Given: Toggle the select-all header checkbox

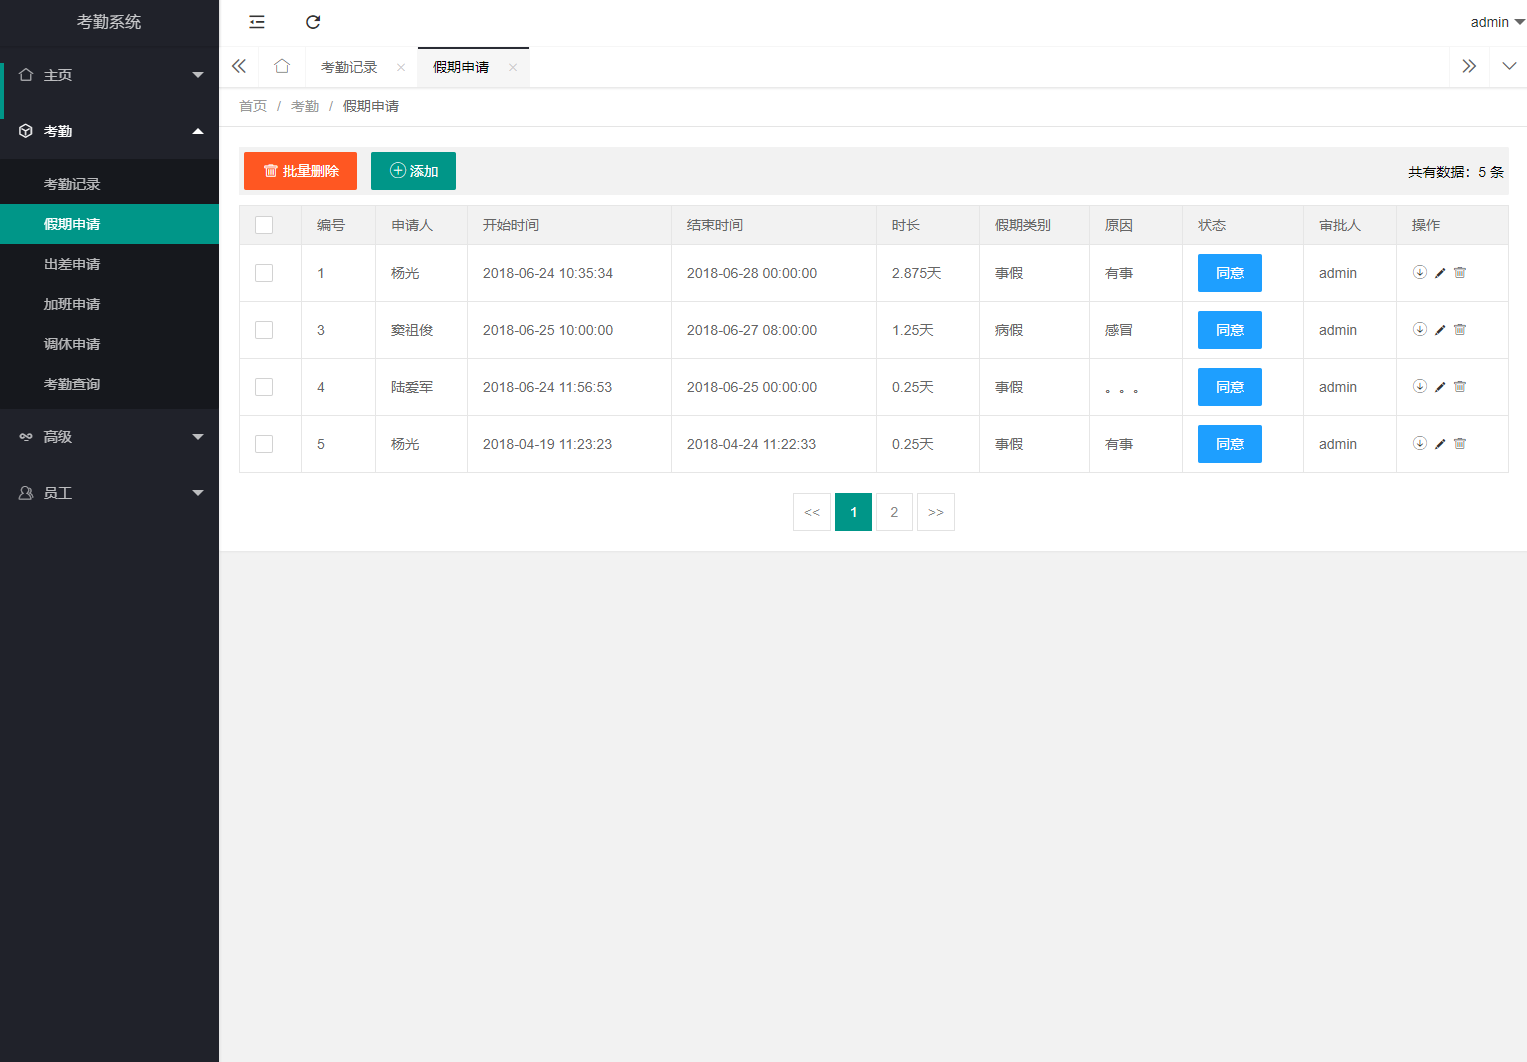Looking at the screenshot, I should (264, 225).
